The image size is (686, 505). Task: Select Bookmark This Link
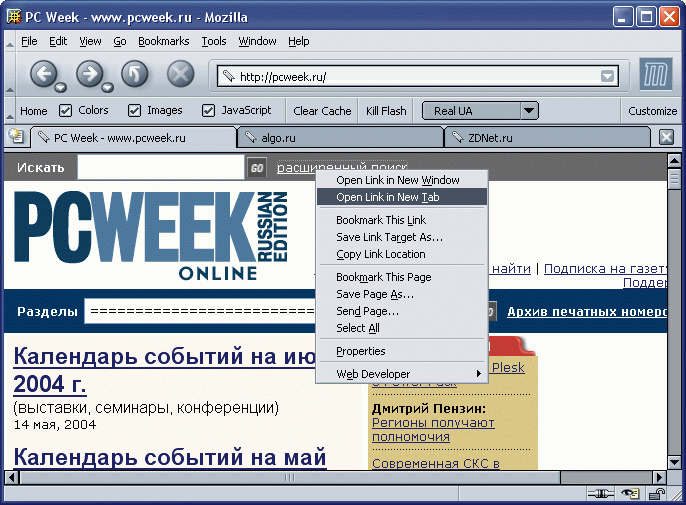tap(401, 220)
